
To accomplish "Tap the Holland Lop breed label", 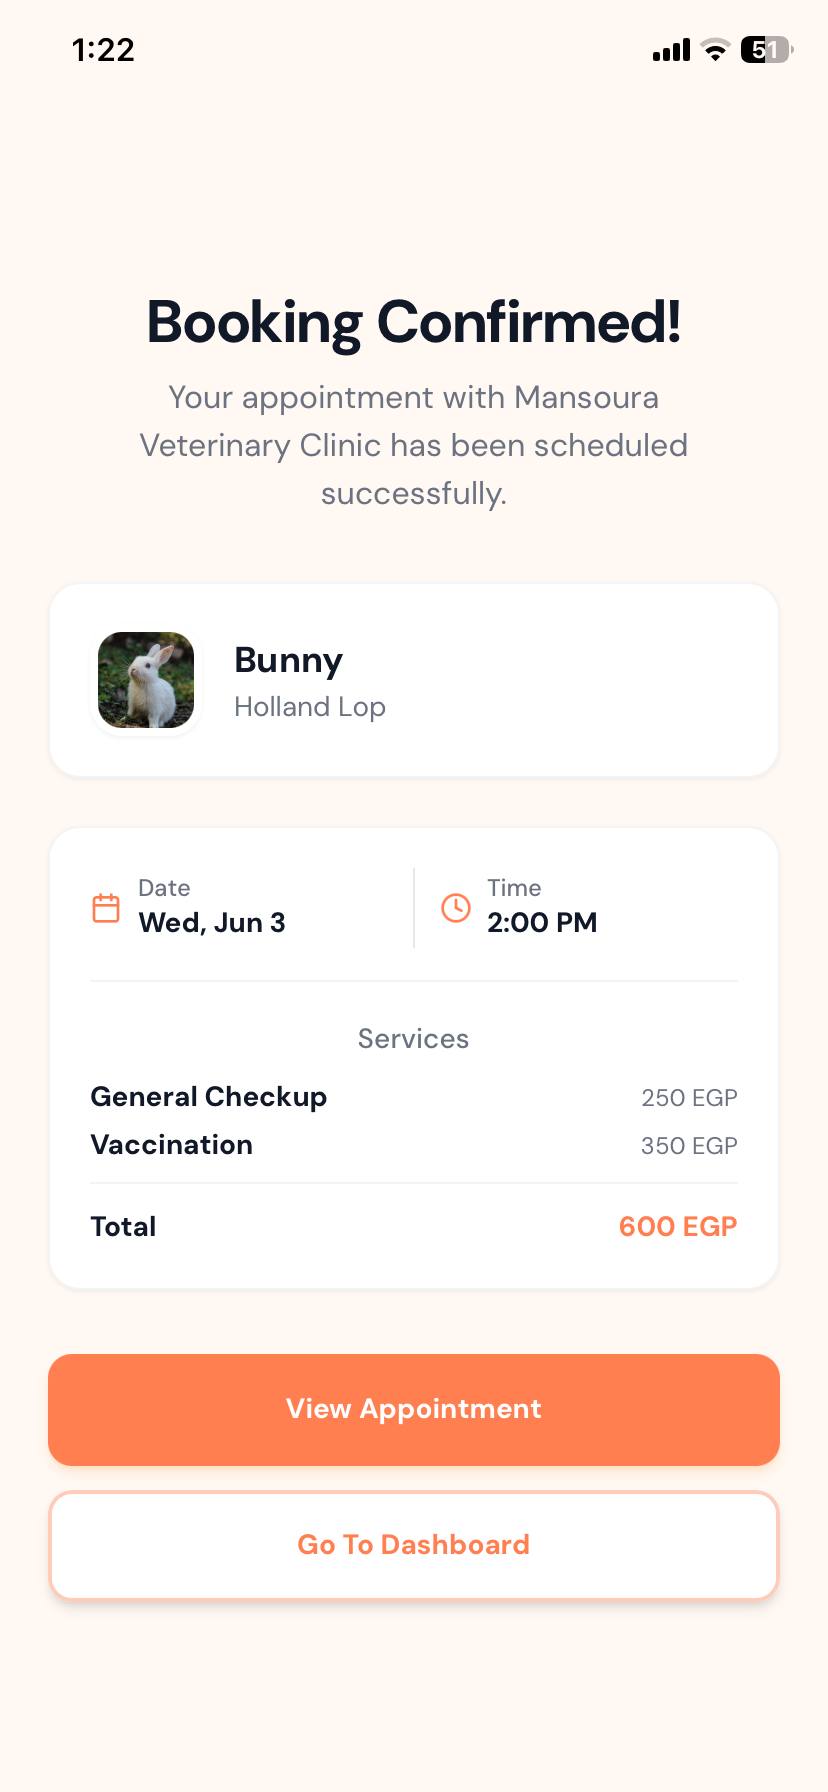I will tap(310, 707).
